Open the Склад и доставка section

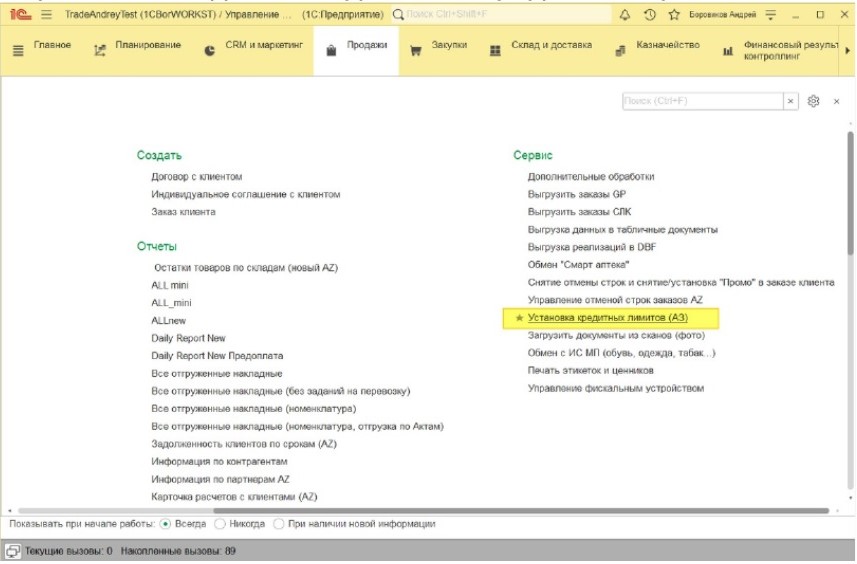tap(539, 47)
